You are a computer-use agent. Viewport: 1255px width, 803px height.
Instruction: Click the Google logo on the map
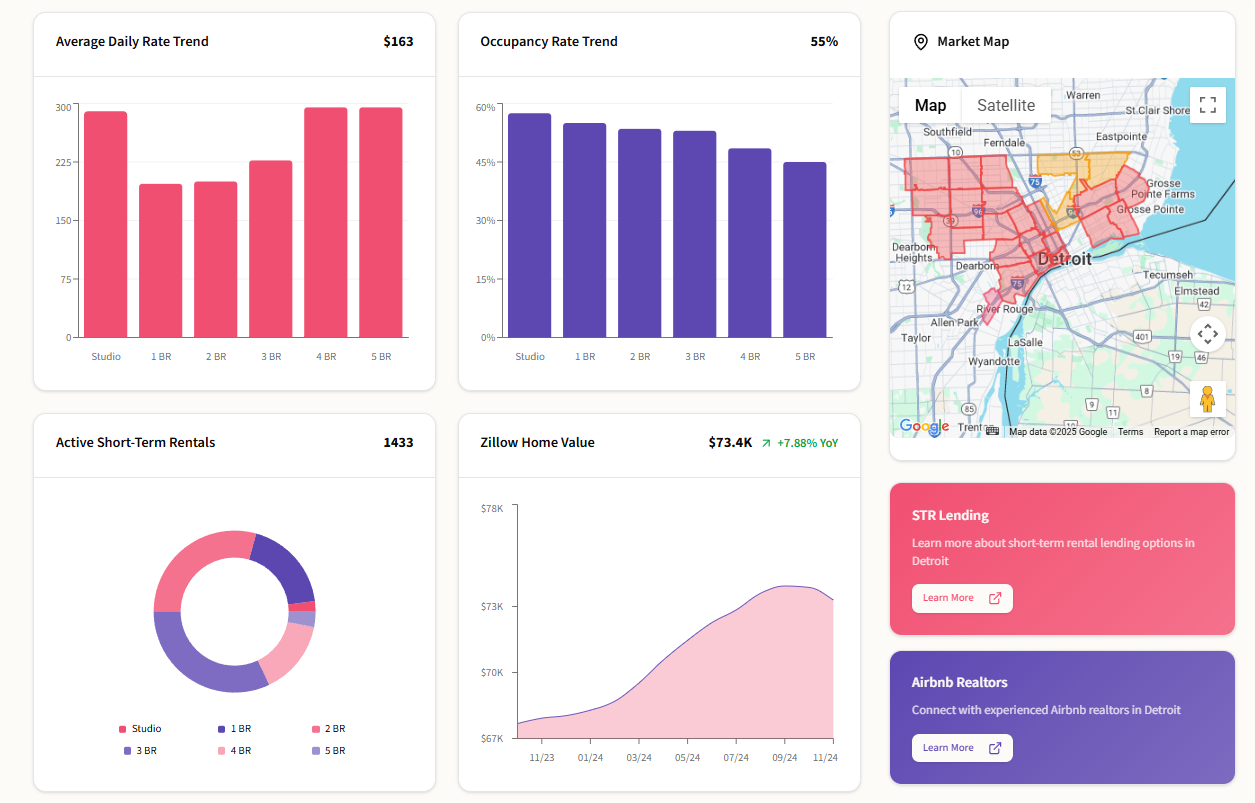(x=923, y=426)
